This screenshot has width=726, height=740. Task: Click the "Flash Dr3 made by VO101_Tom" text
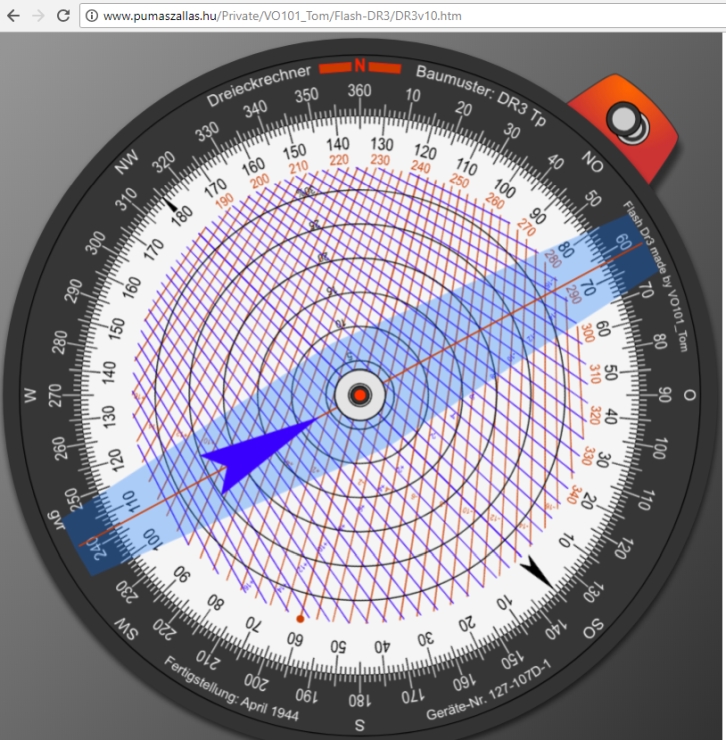click(x=656, y=276)
